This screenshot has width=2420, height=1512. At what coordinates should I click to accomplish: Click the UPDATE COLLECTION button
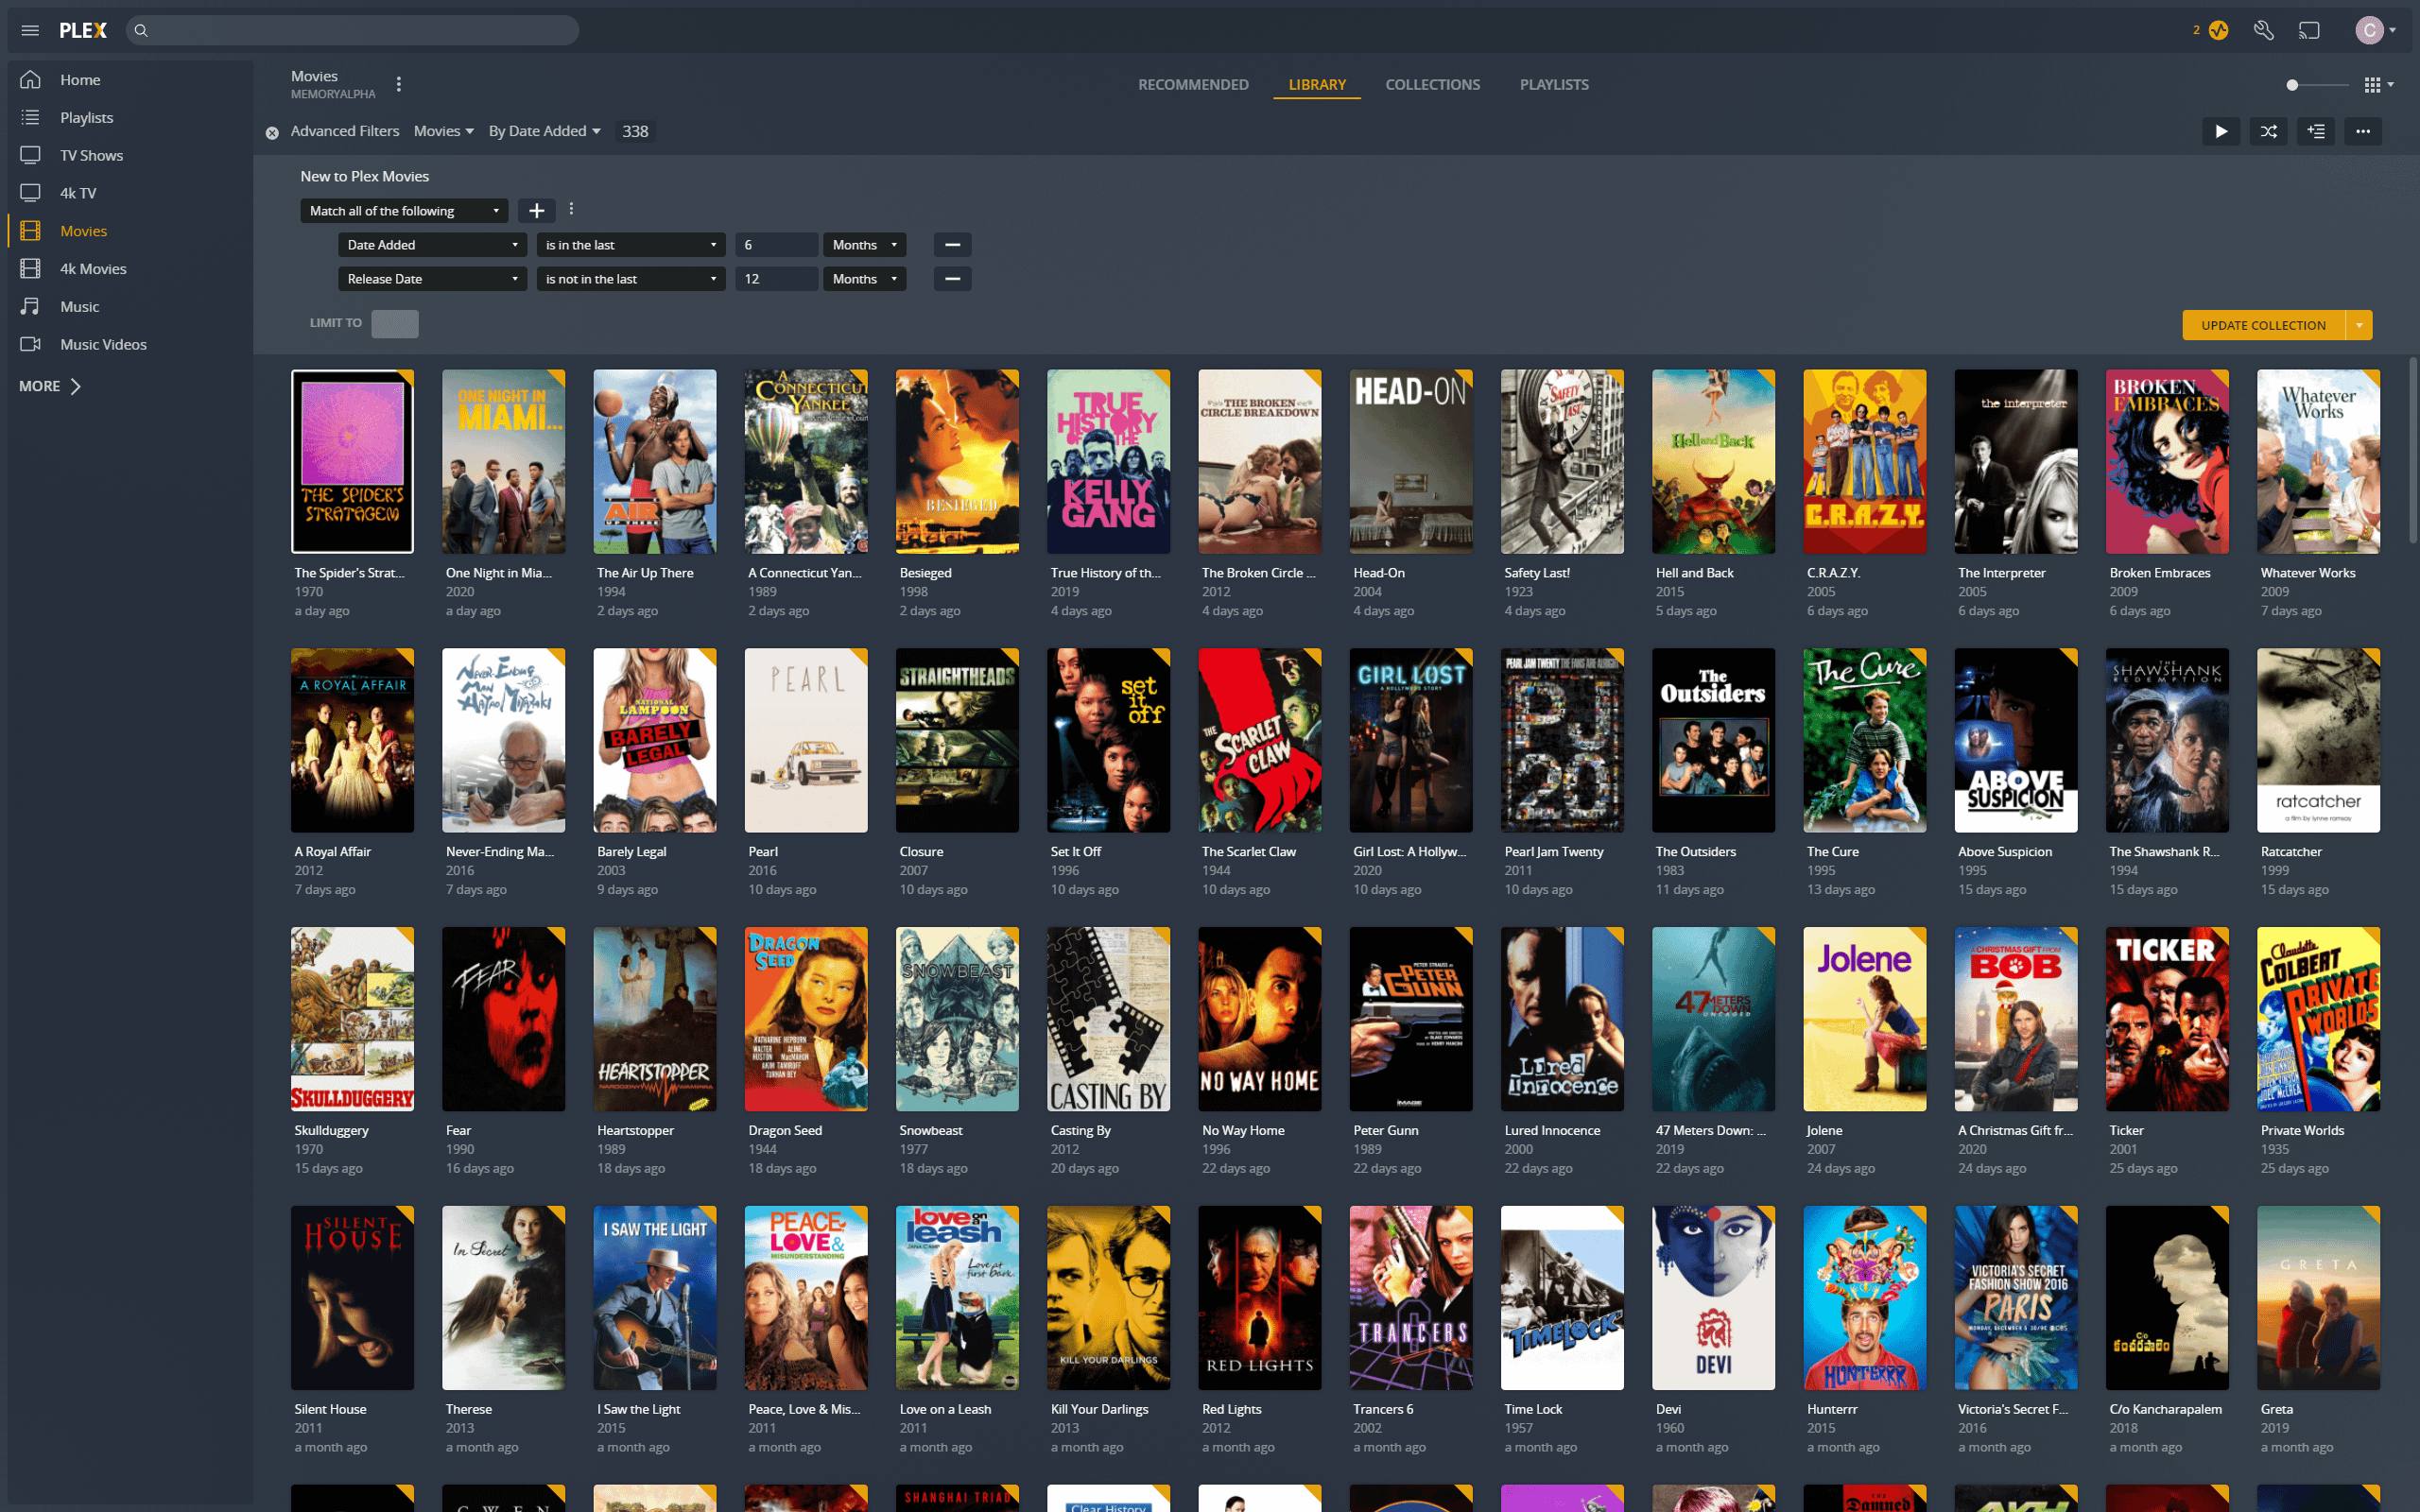(2263, 325)
